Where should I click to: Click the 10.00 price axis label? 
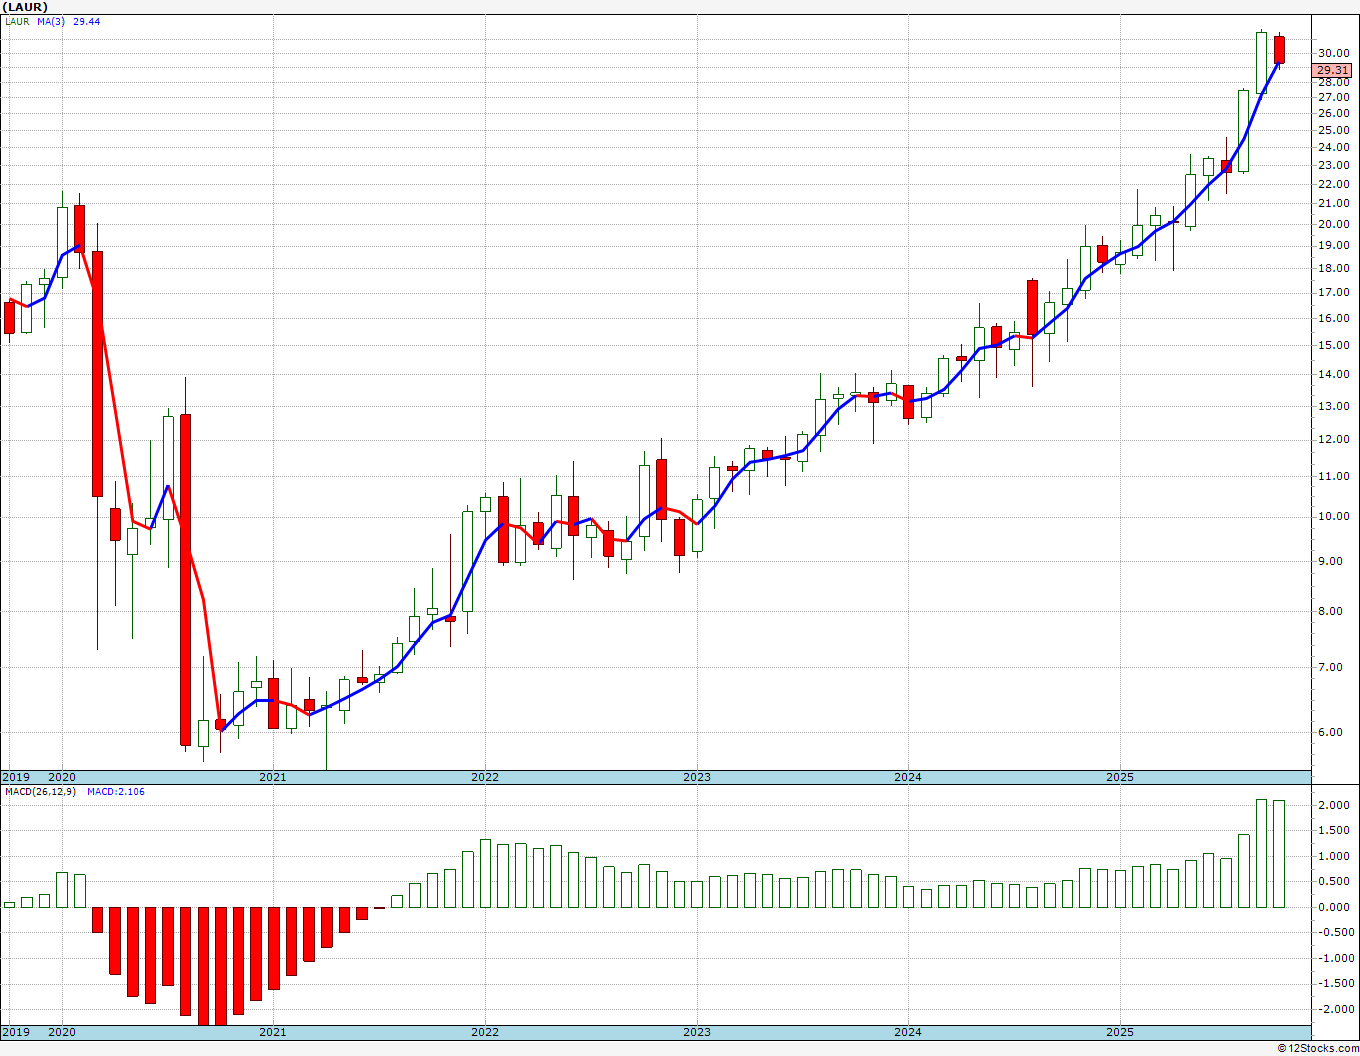tap(1334, 517)
